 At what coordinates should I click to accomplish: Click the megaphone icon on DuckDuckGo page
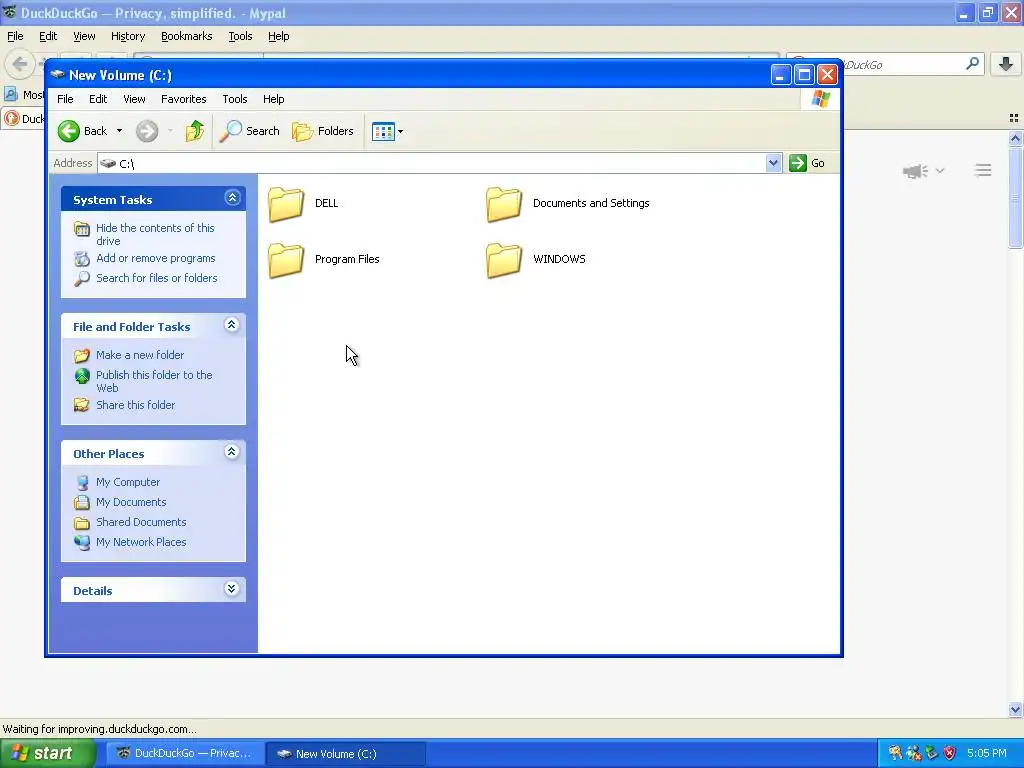tap(915, 171)
